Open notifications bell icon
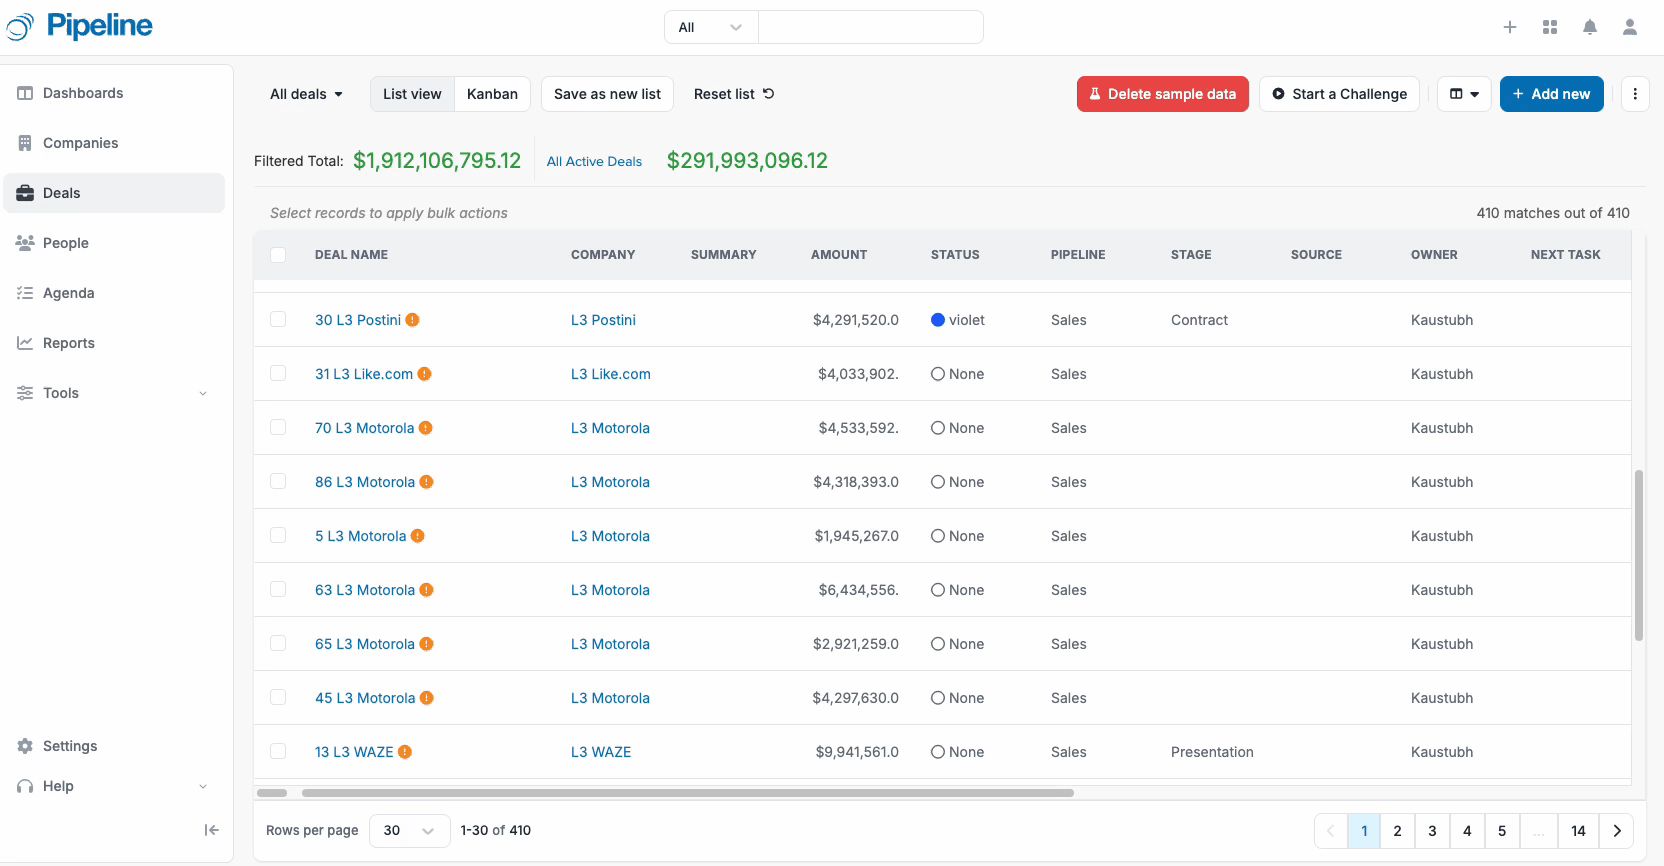Screen dimensions: 1664x866 (x=1590, y=27)
